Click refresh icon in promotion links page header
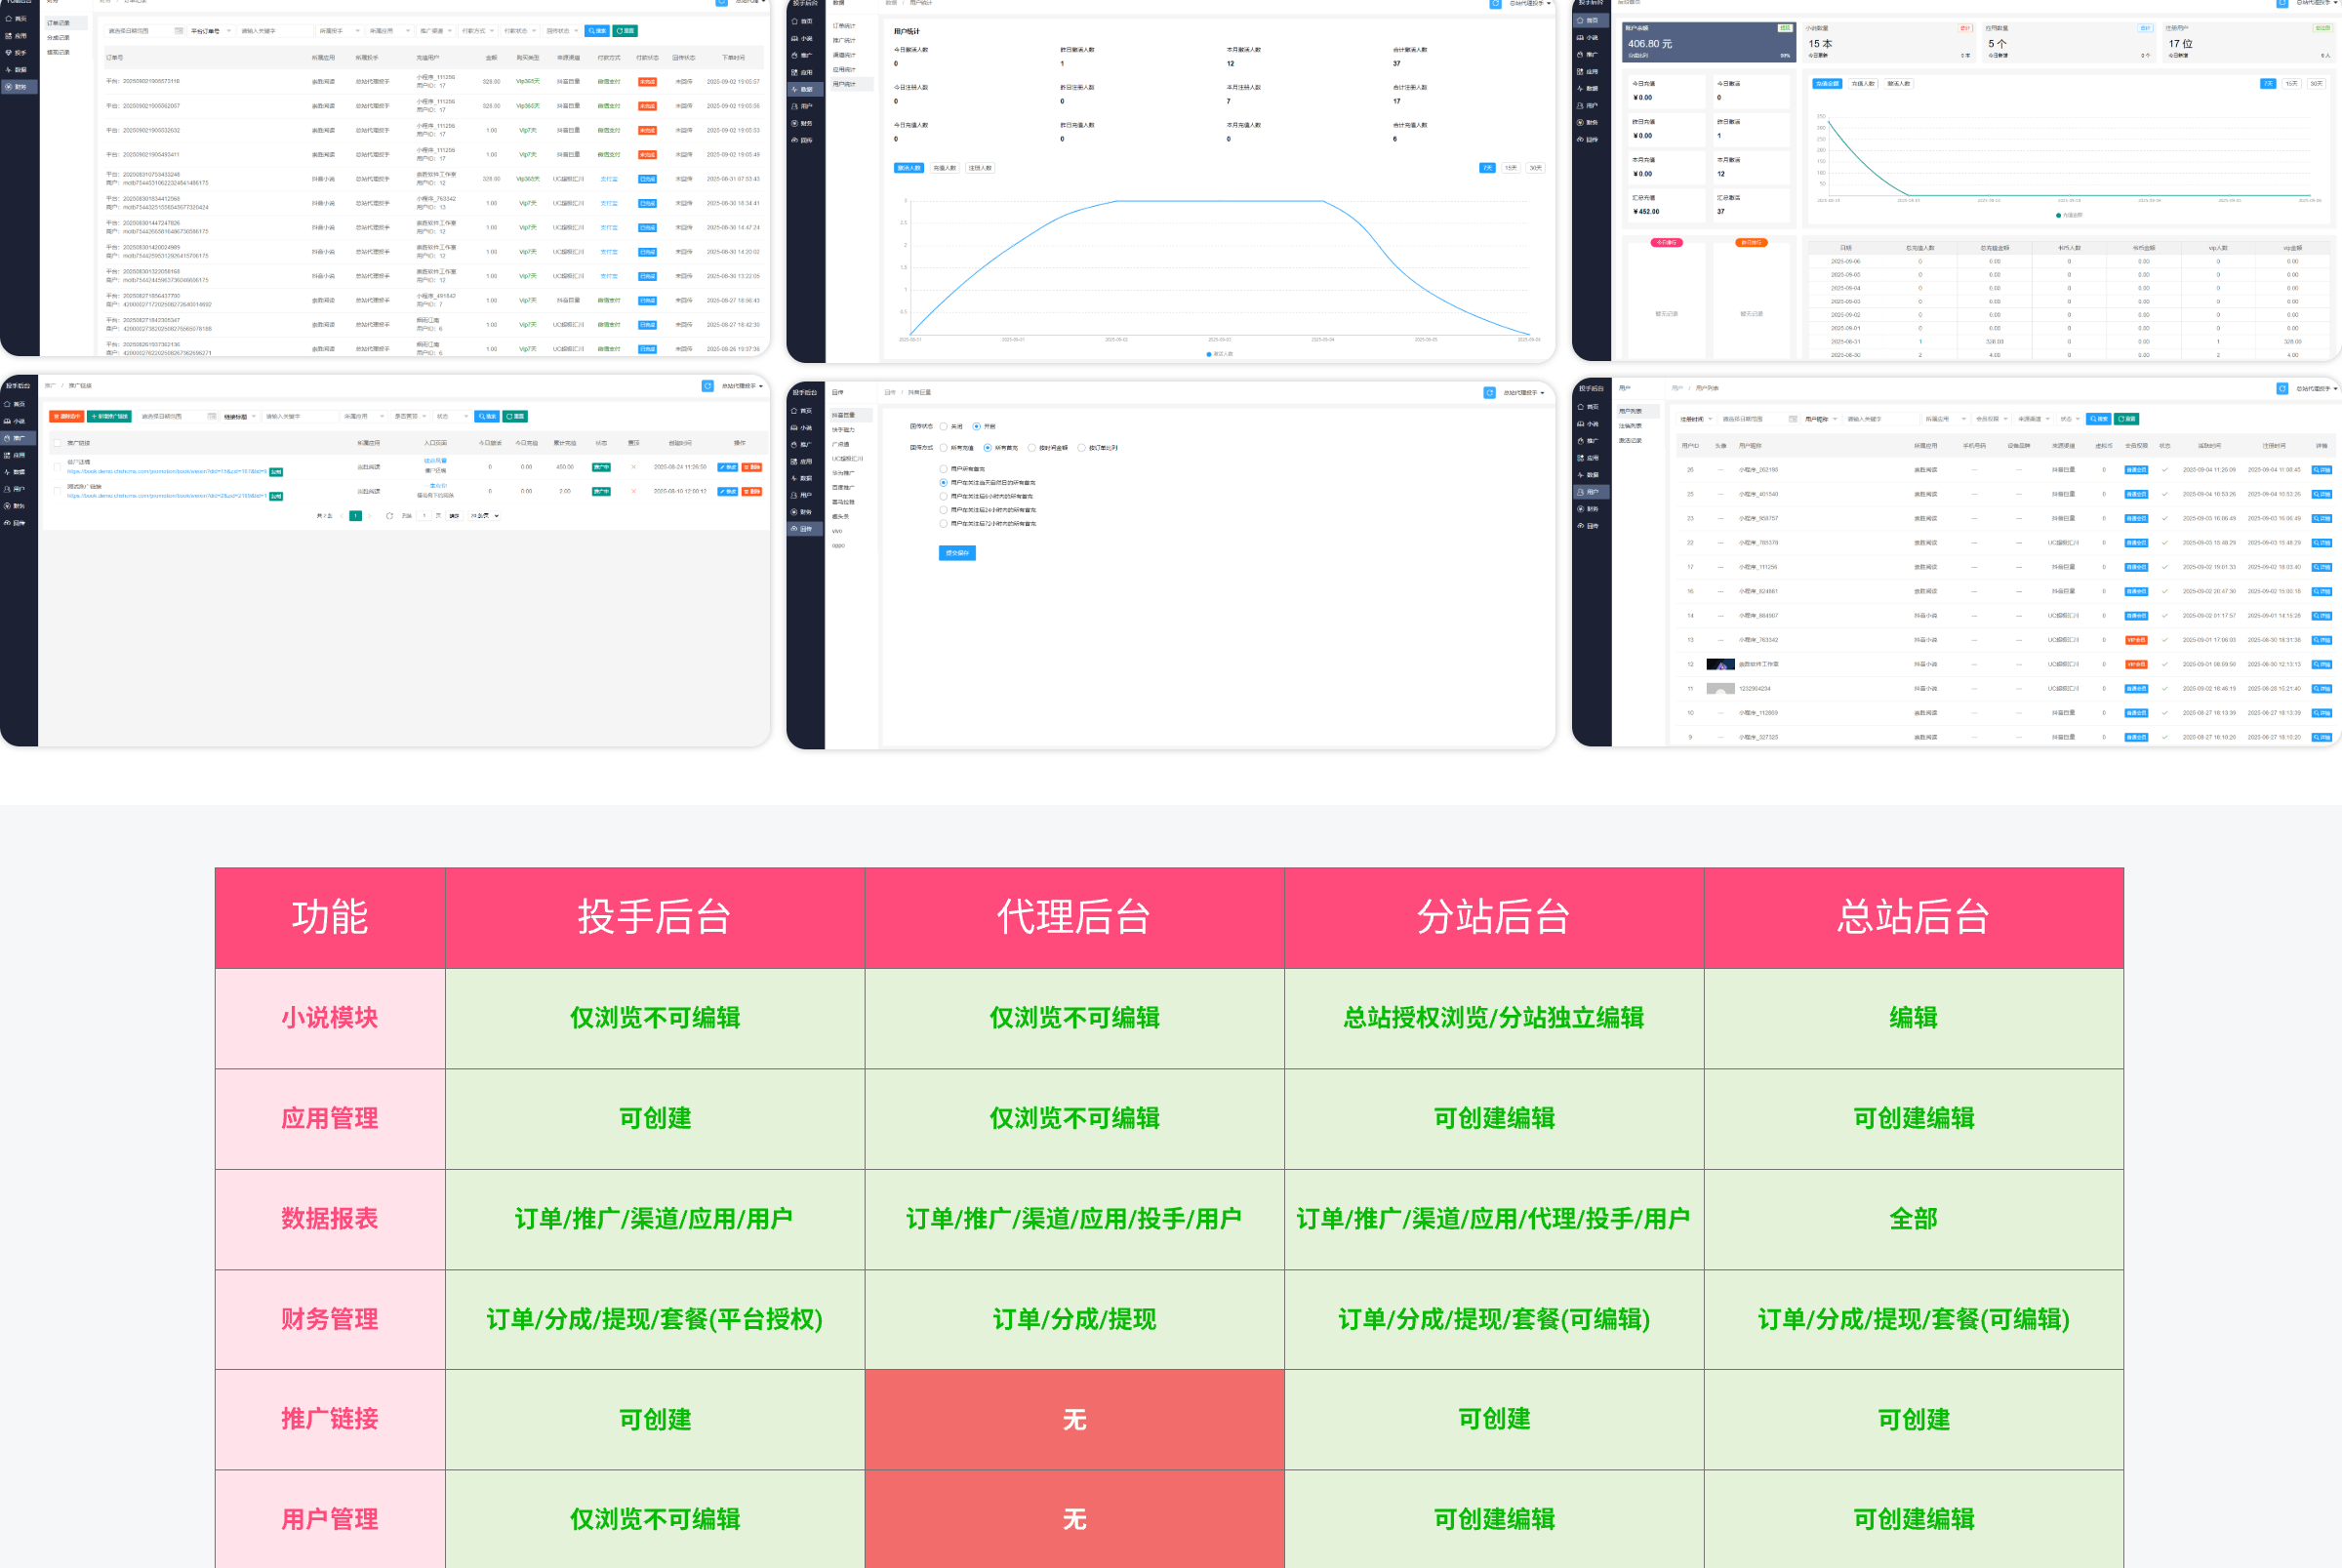 coord(707,386)
